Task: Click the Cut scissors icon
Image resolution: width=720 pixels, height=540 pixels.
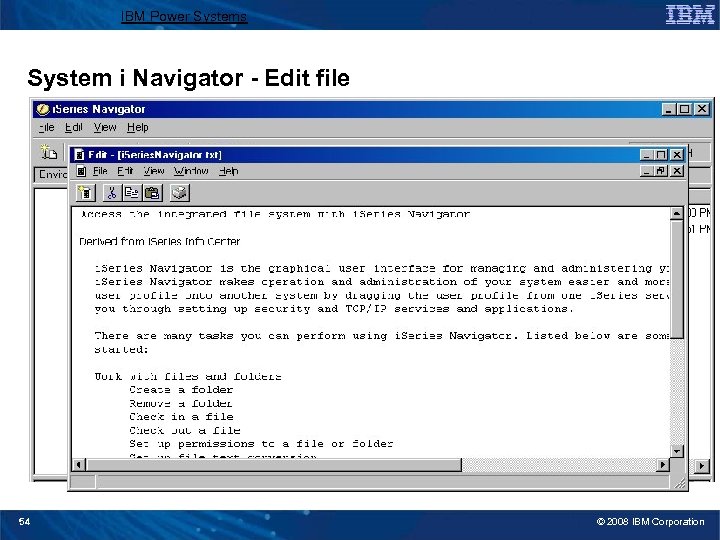Action: tap(112, 193)
